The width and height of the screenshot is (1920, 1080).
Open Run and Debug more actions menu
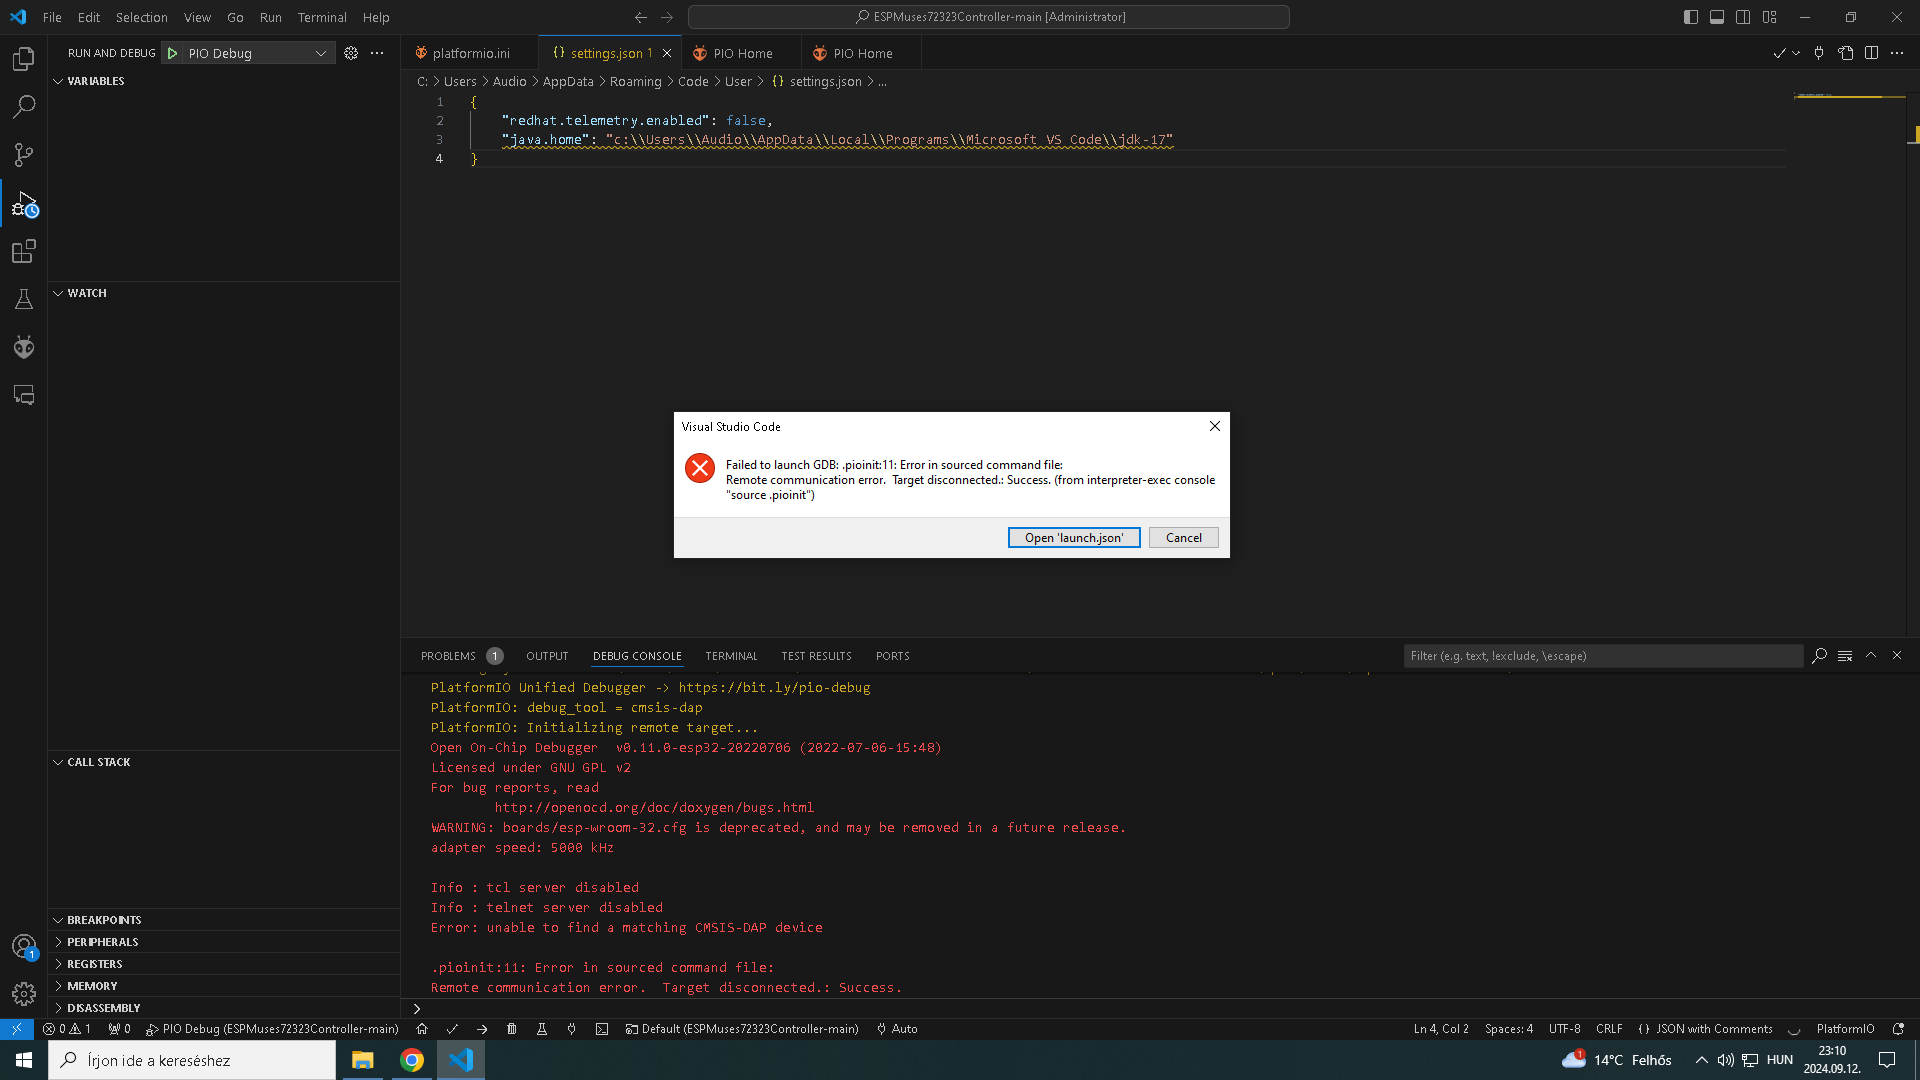click(x=377, y=53)
